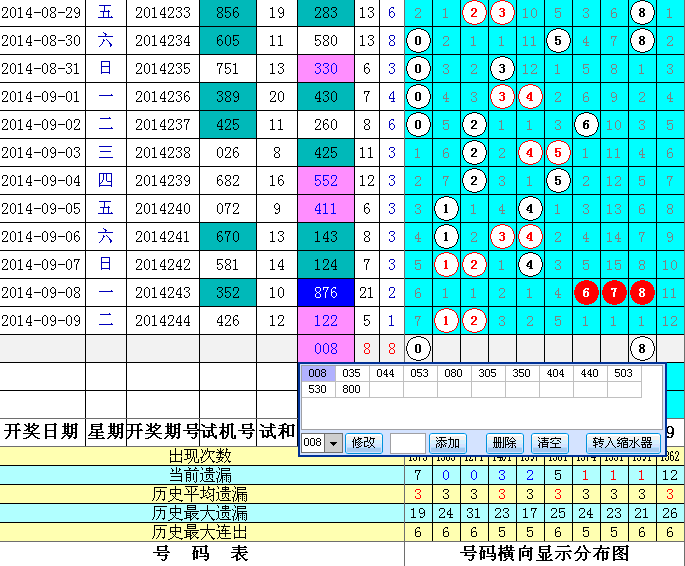Click circled 0 in the 008 prediction row

[419, 348]
